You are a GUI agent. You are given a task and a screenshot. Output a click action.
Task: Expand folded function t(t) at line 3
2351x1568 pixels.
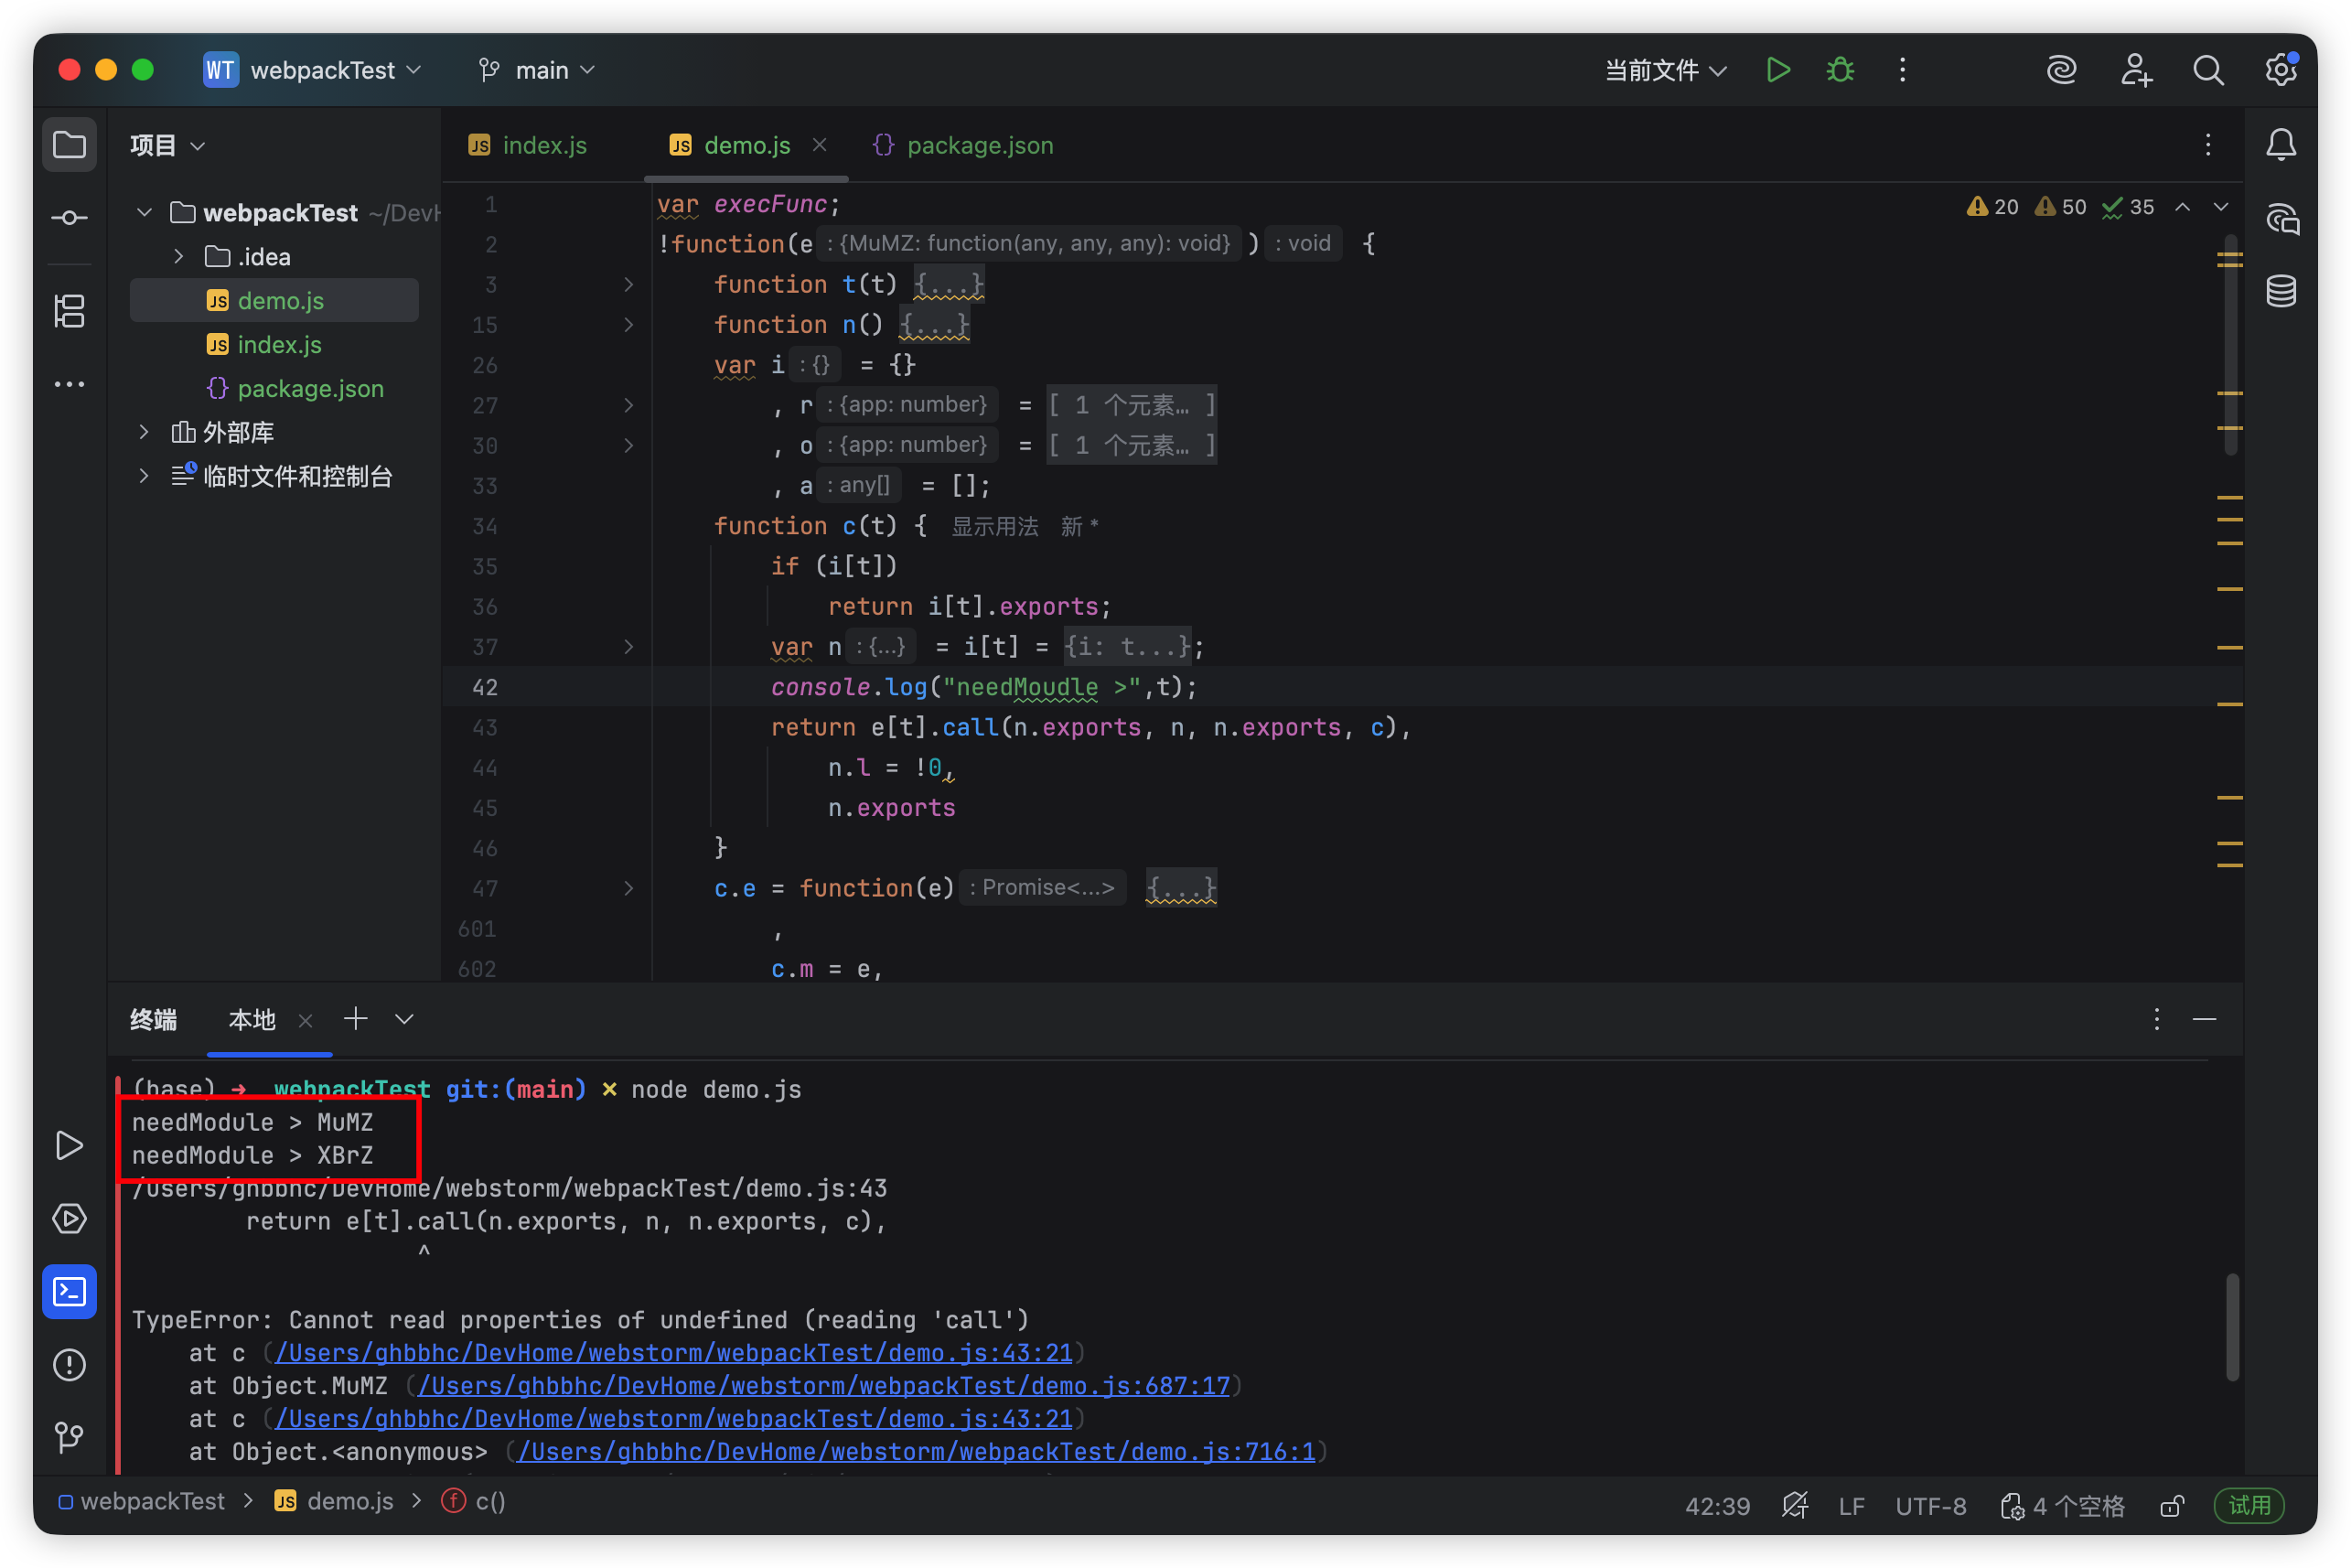(x=628, y=285)
